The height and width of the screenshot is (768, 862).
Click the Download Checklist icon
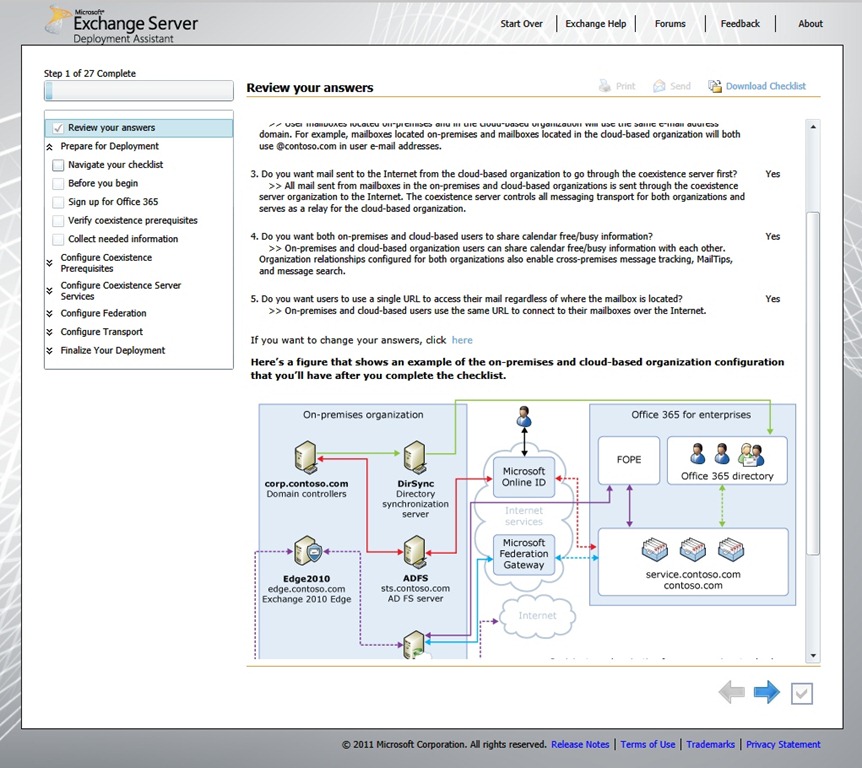(x=715, y=86)
